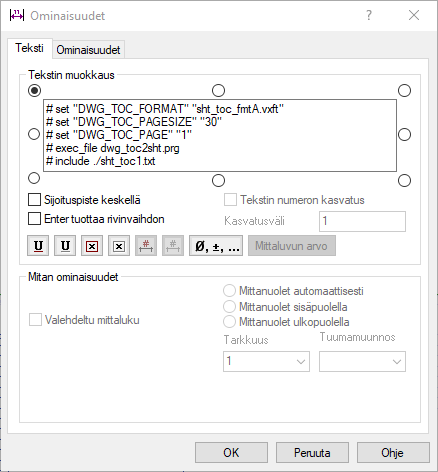Image resolution: width=438 pixels, height=472 pixels.
Task: Click the gray dimension # symbol button
Action: (173, 246)
